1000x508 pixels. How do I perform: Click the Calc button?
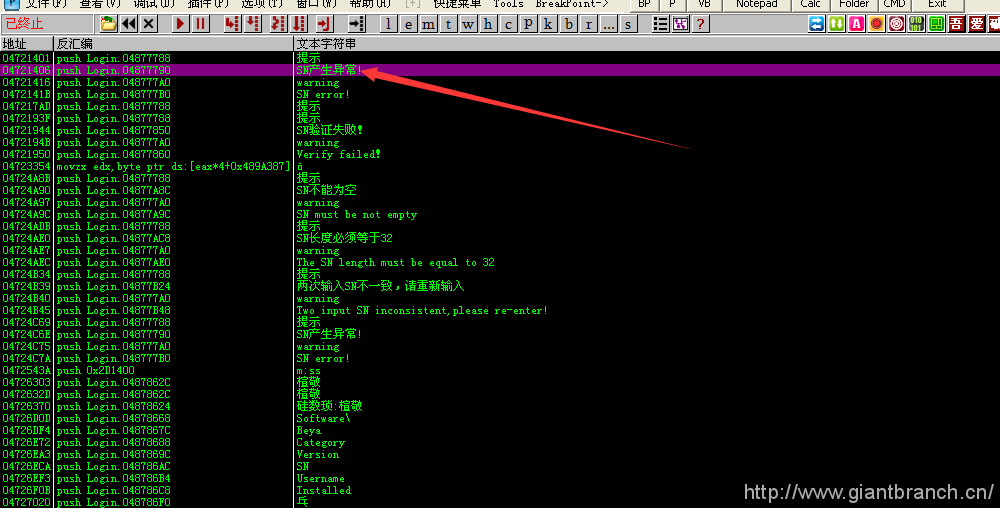810,4
